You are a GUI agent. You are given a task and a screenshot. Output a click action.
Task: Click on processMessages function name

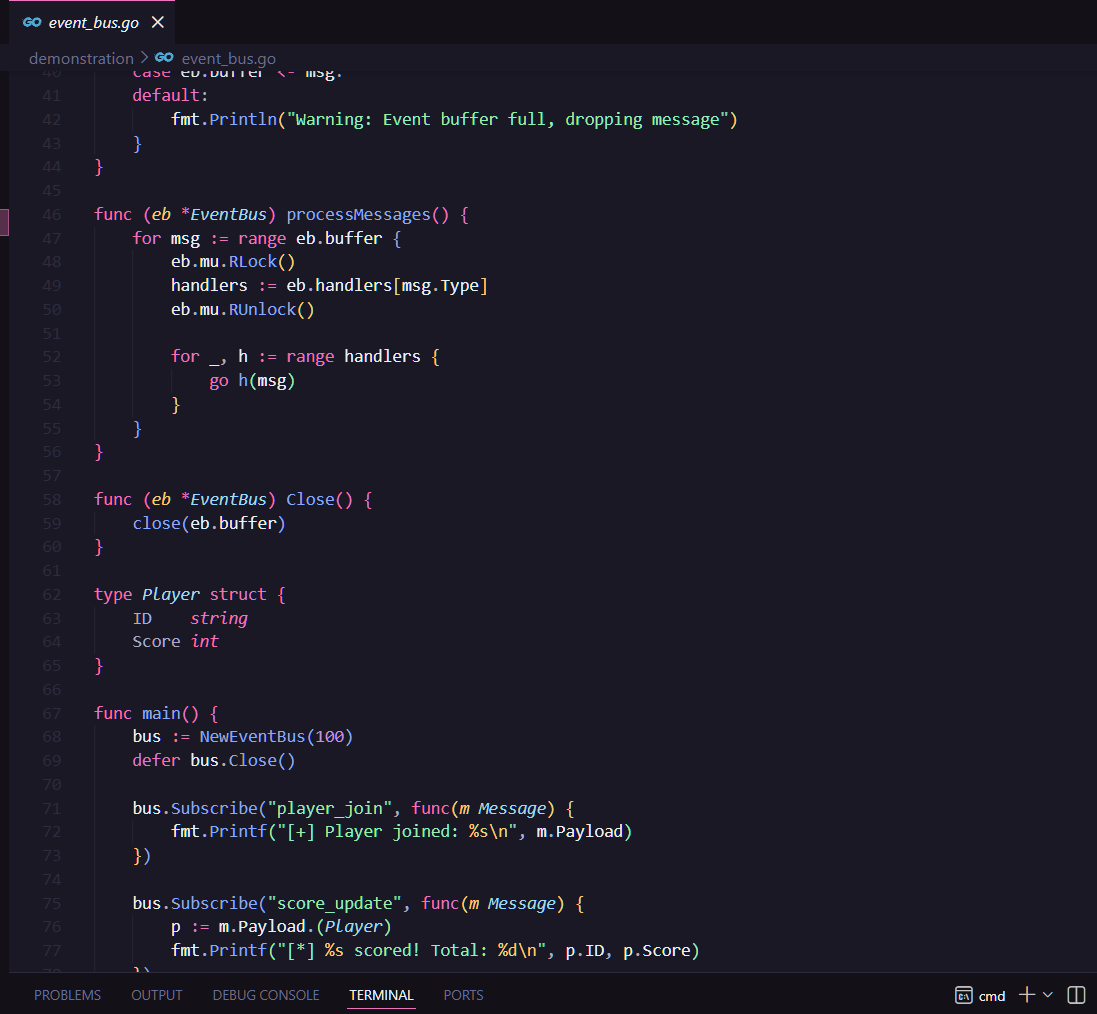[358, 214]
